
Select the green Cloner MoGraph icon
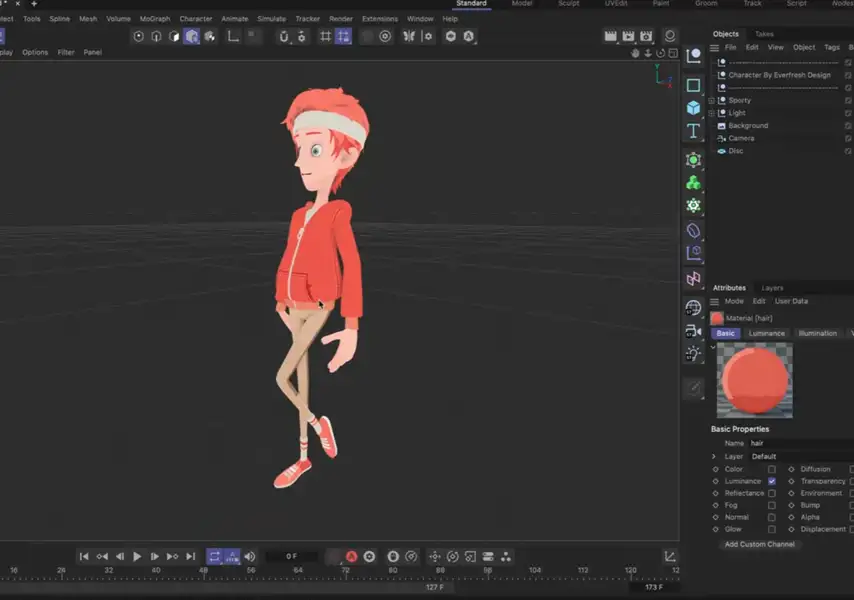(693, 183)
